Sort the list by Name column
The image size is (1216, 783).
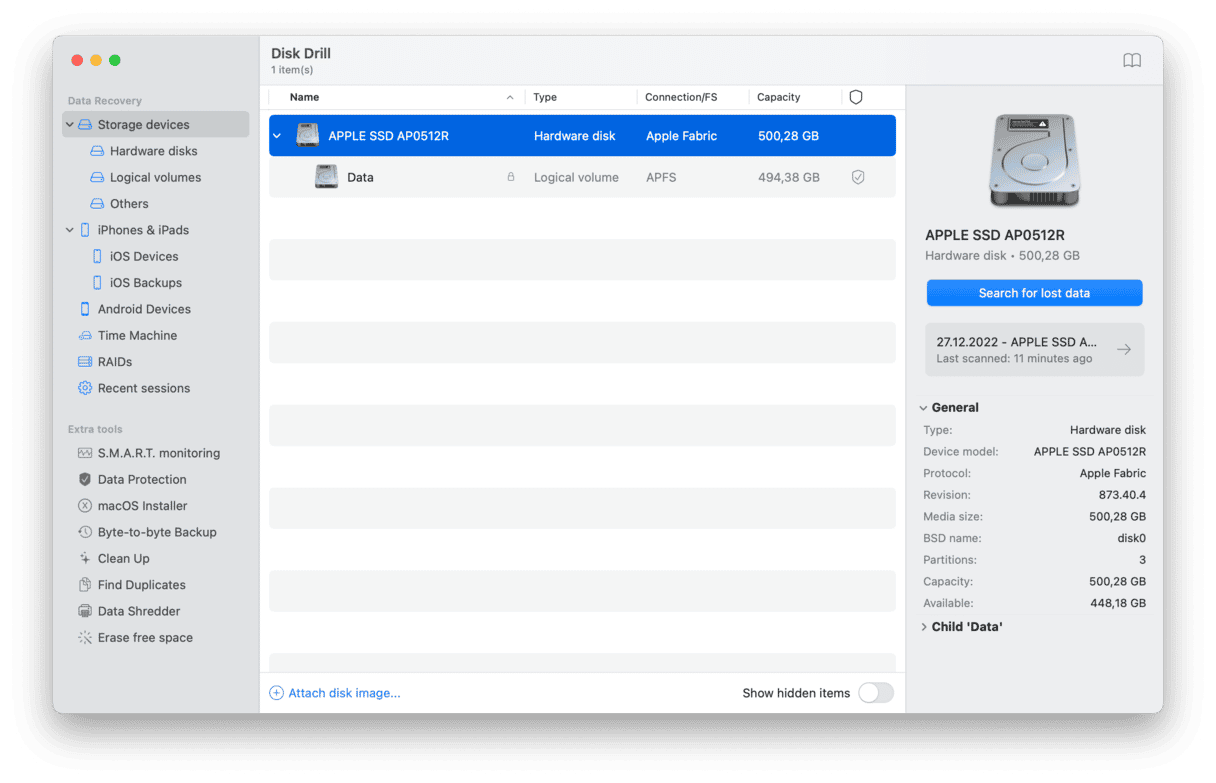tap(304, 97)
